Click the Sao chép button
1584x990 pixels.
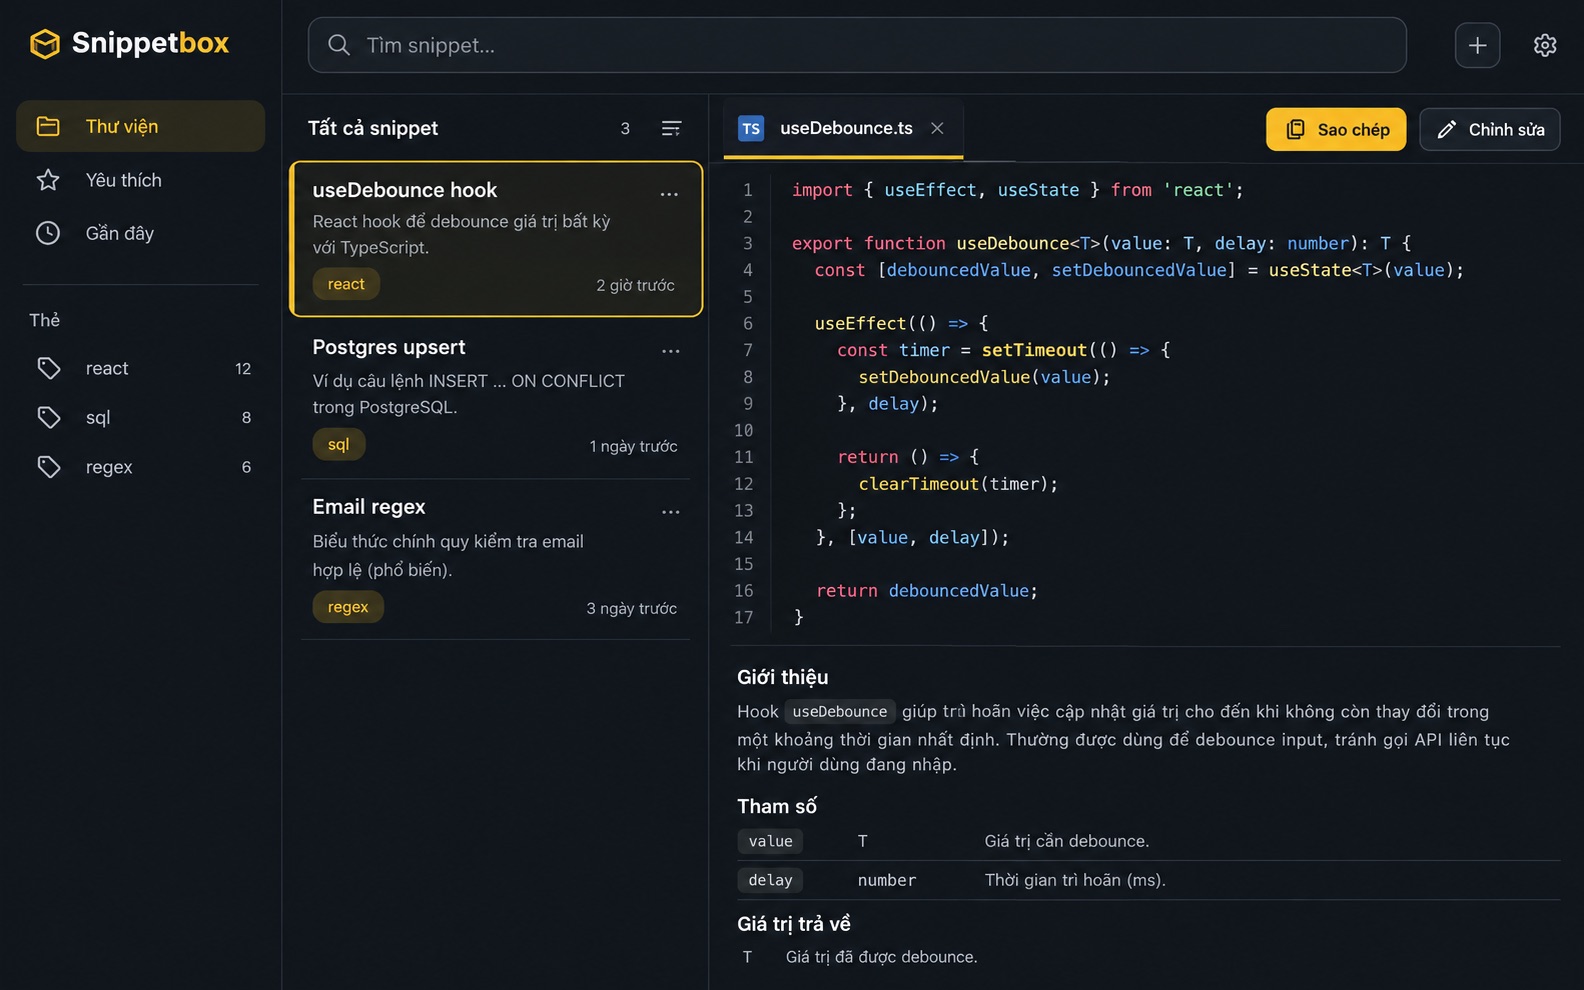1336,129
